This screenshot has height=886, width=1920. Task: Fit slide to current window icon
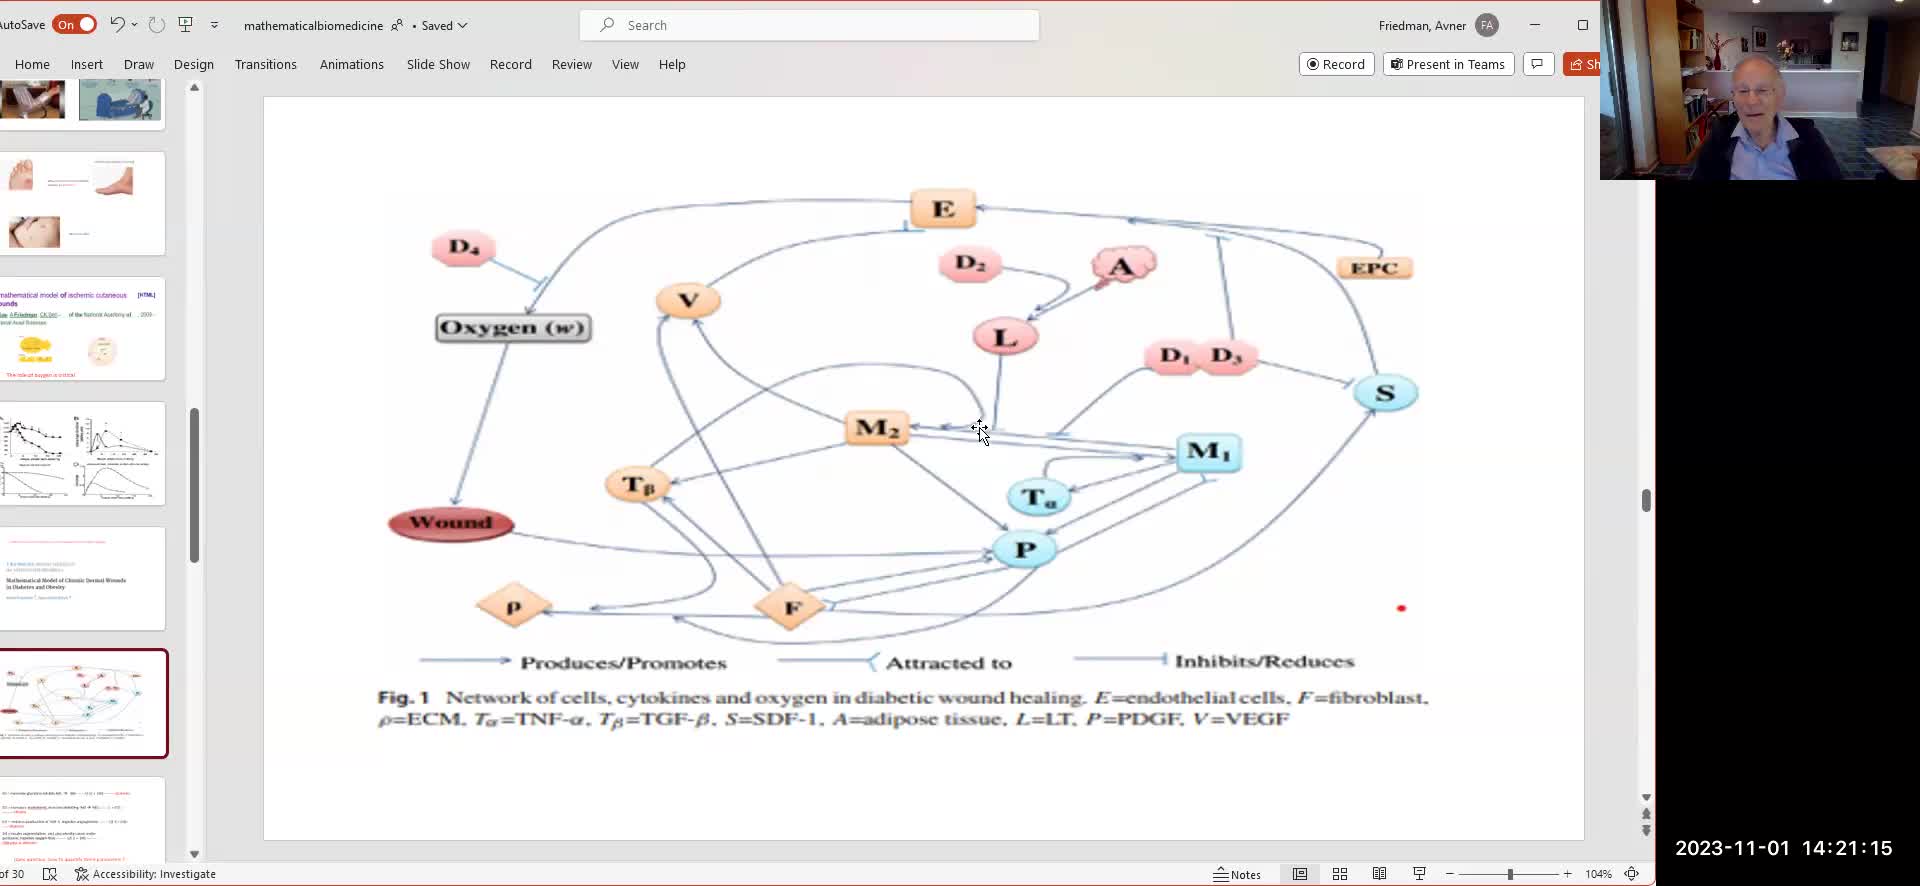[x=1632, y=874]
